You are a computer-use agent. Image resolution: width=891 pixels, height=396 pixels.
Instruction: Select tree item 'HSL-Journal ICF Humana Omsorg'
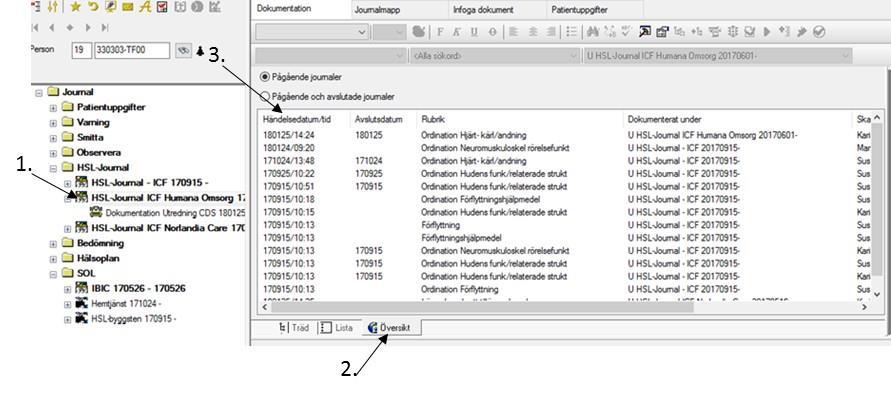click(168, 198)
